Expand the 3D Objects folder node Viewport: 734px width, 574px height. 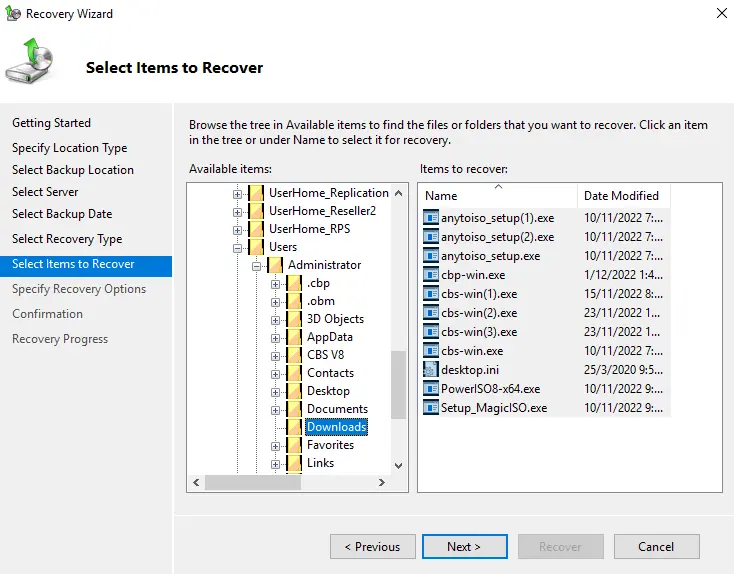coord(276,319)
